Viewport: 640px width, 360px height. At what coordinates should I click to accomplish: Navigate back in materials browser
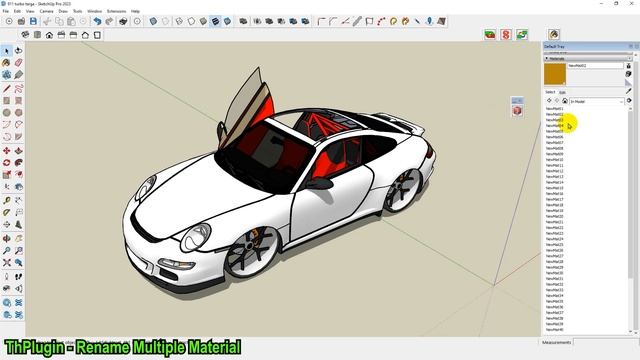point(549,101)
